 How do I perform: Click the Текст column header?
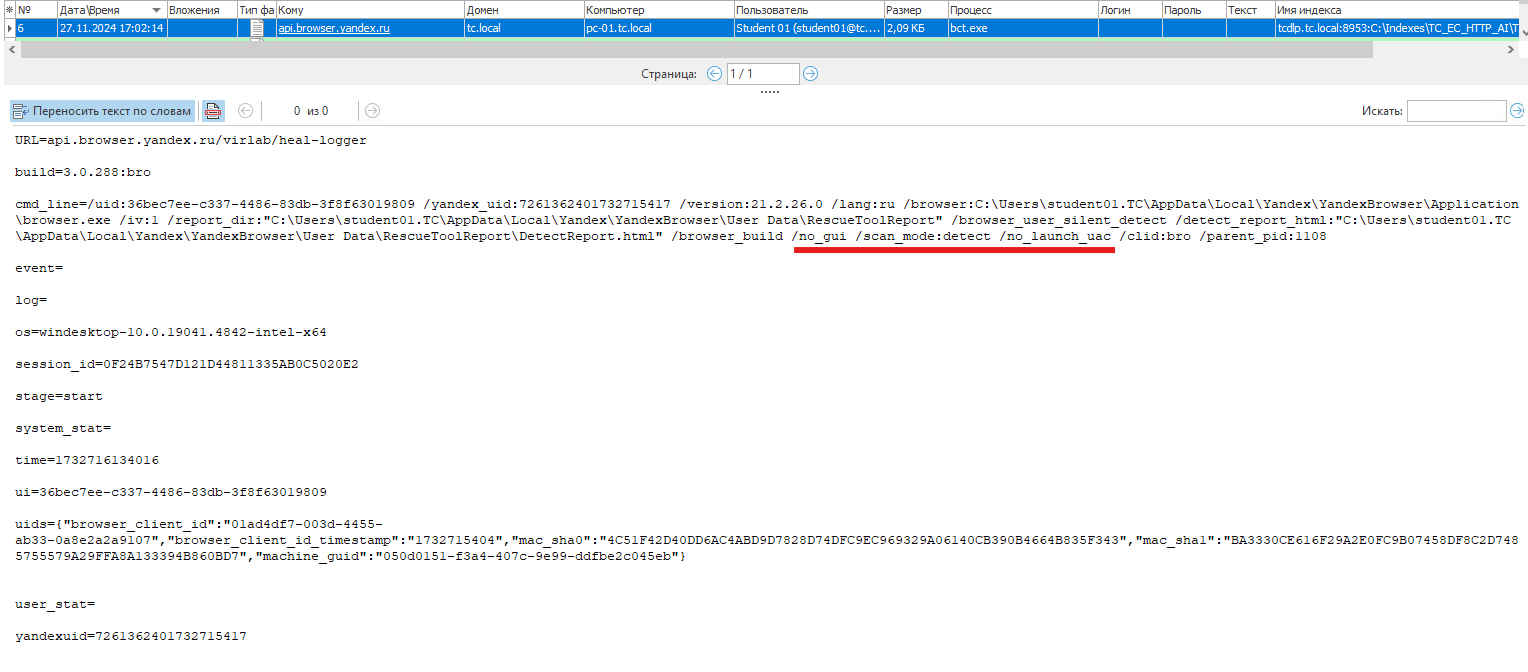pyautogui.click(x=1250, y=9)
